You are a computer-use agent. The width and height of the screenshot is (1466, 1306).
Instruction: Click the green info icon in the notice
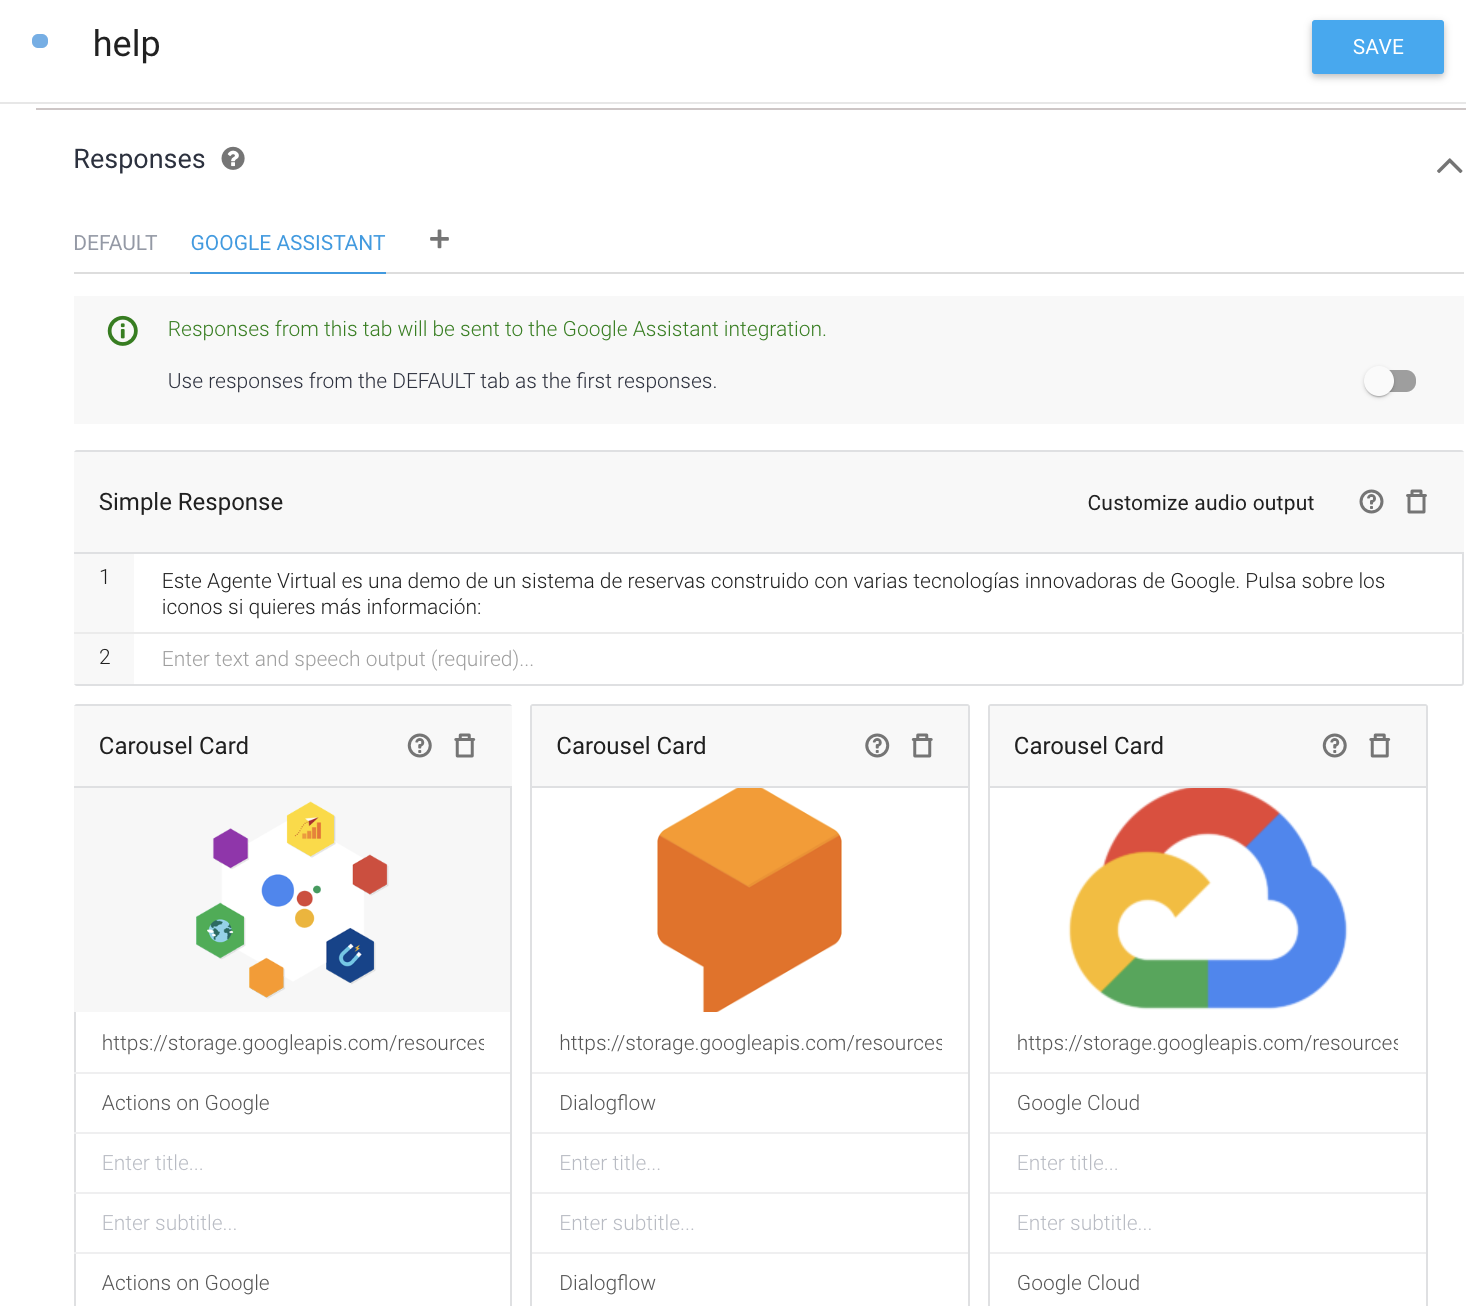(123, 330)
